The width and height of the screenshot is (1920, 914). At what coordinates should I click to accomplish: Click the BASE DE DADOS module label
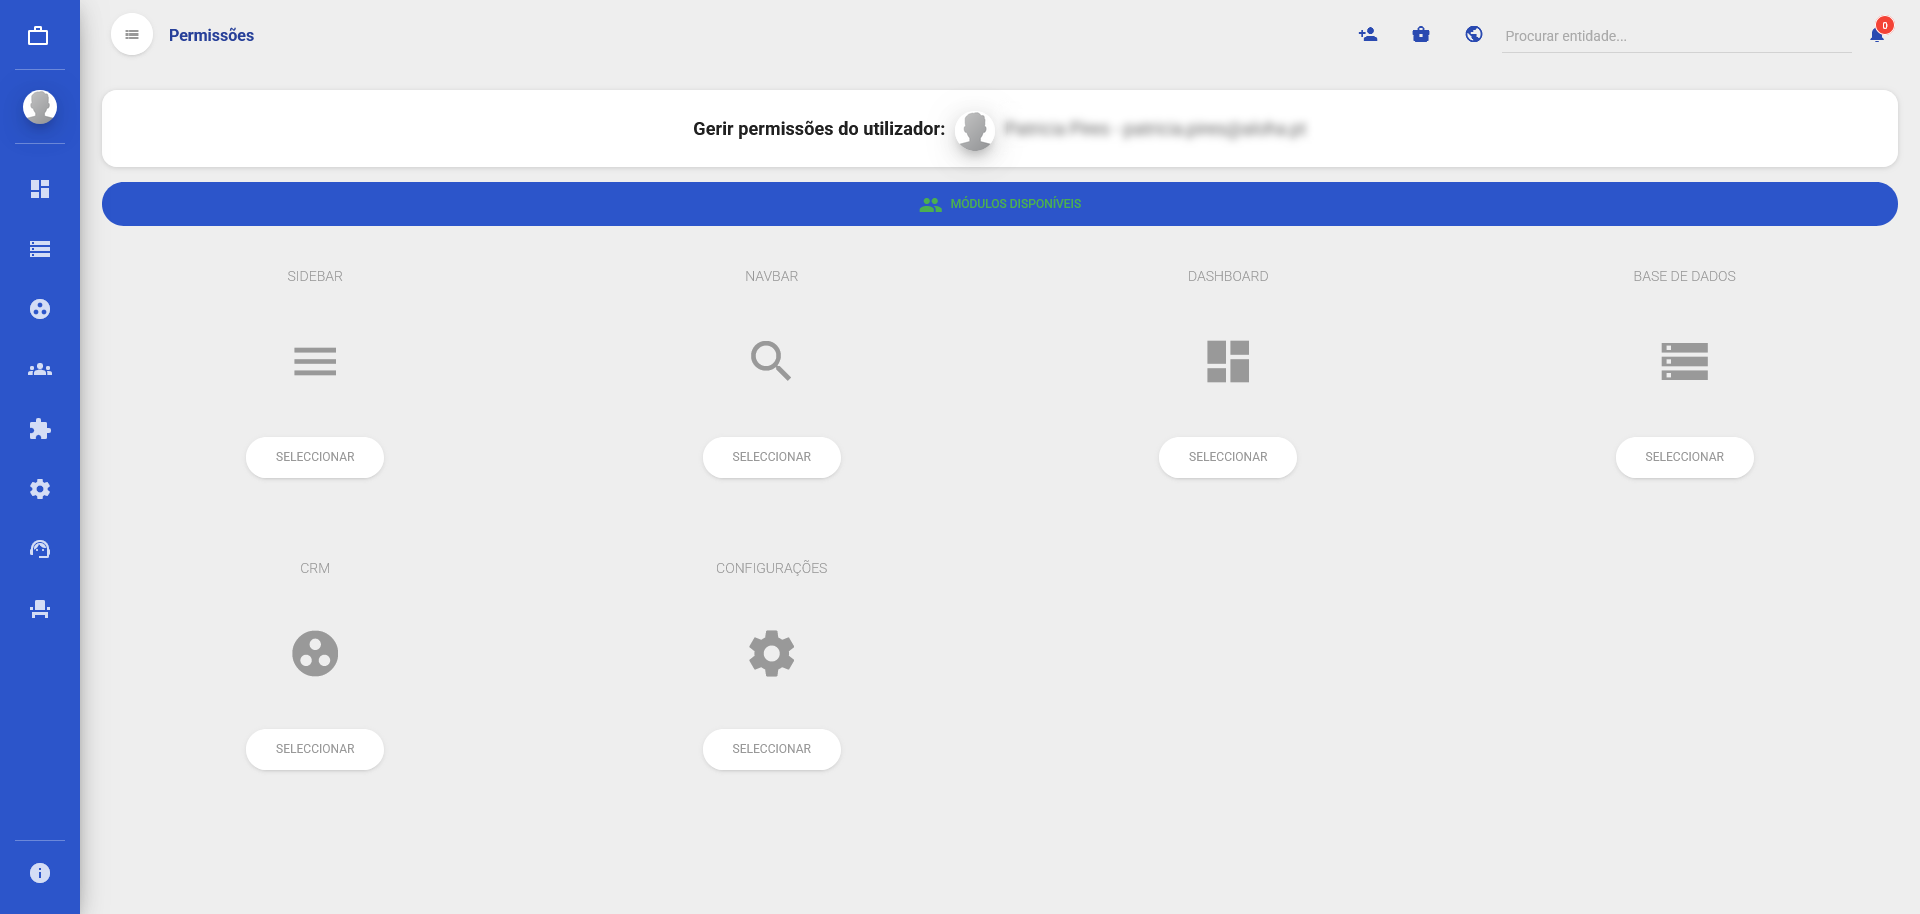(1685, 276)
